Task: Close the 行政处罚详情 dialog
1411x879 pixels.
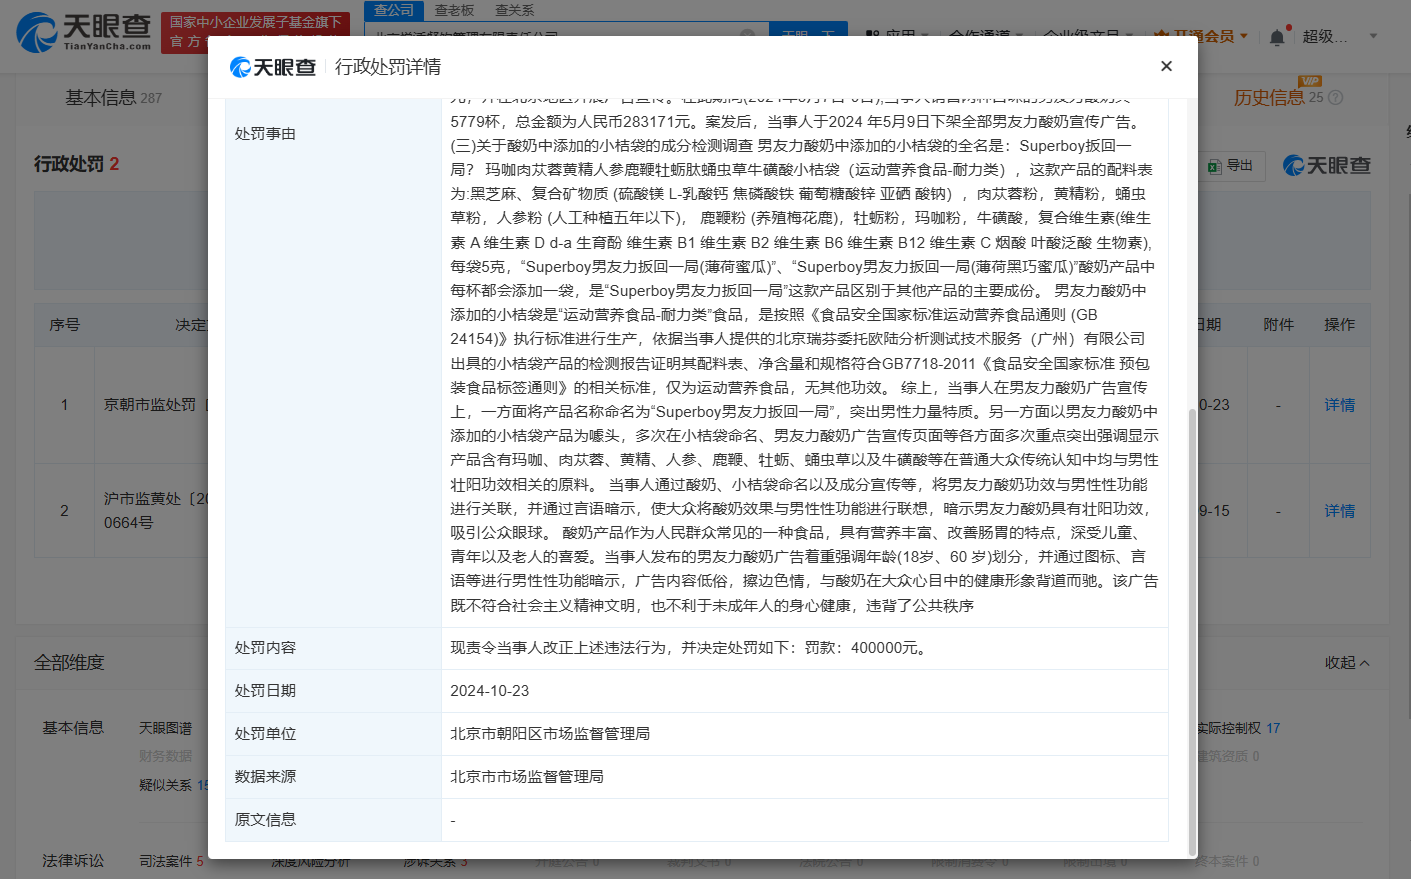Action: [1166, 66]
